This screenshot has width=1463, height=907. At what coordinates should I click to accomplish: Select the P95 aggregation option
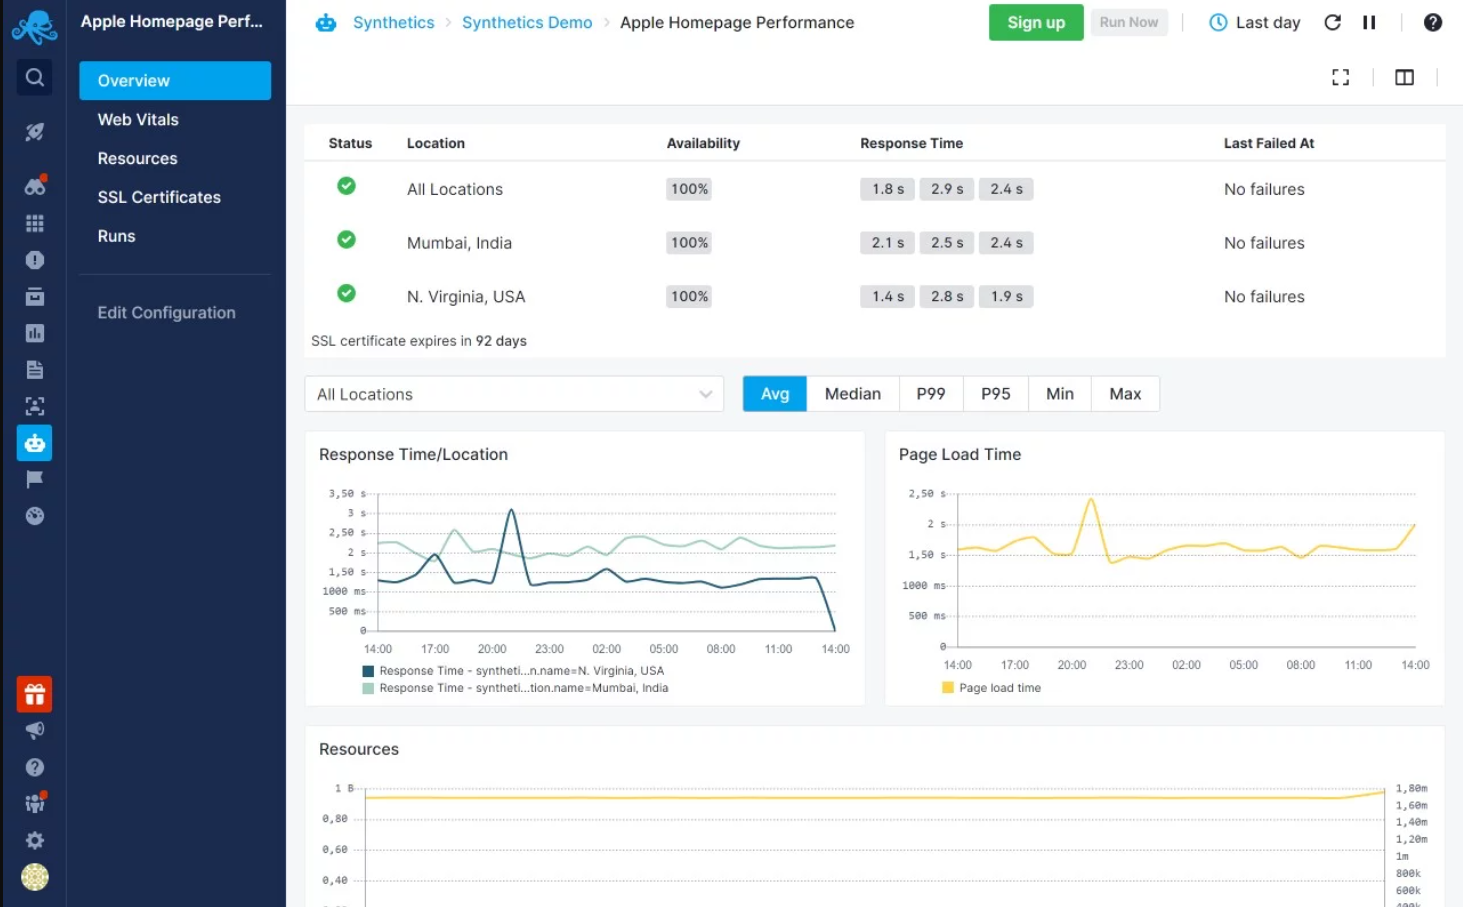coord(995,394)
